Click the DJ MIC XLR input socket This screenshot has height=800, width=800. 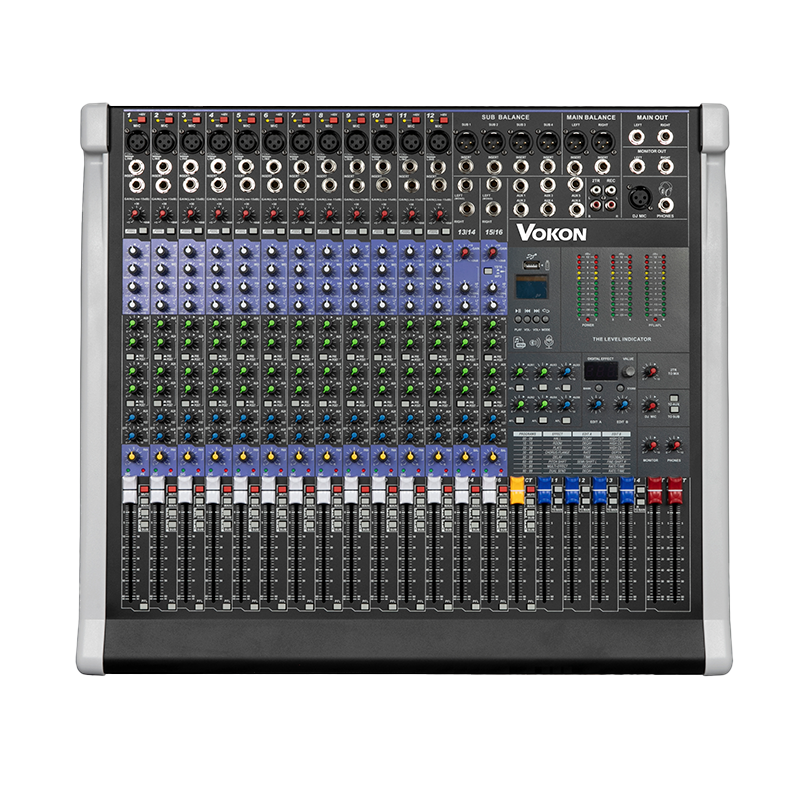pyautogui.click(x=640, y=198)
